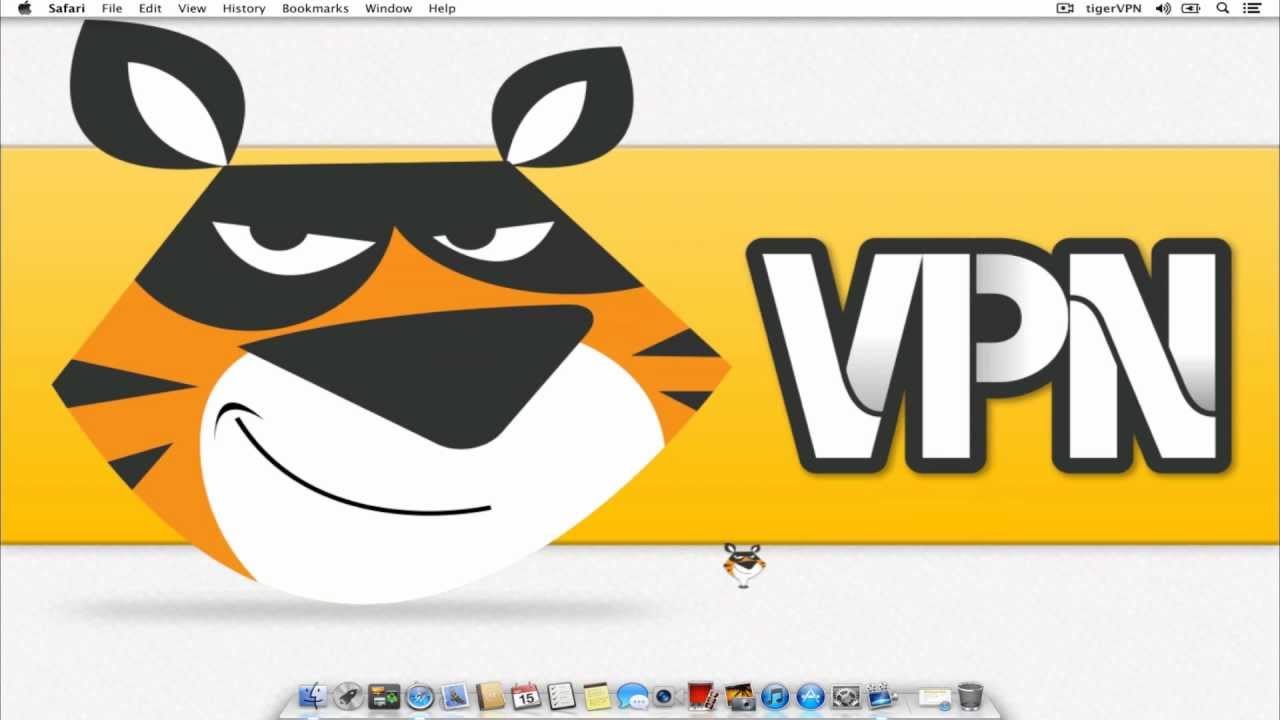1280x720 pixels.
Task: Open Notification Center list icon
Action: [x=1252, y=8]
